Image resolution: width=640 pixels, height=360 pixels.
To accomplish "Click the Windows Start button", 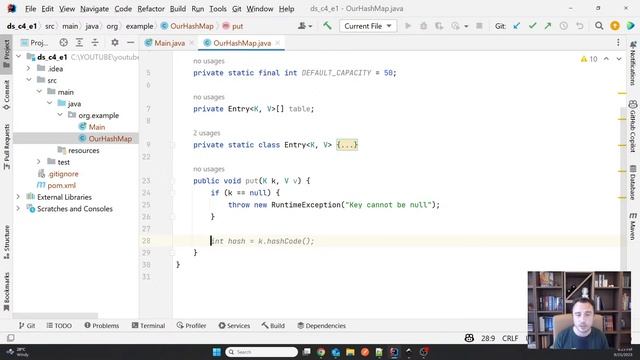I will point(217,352).
